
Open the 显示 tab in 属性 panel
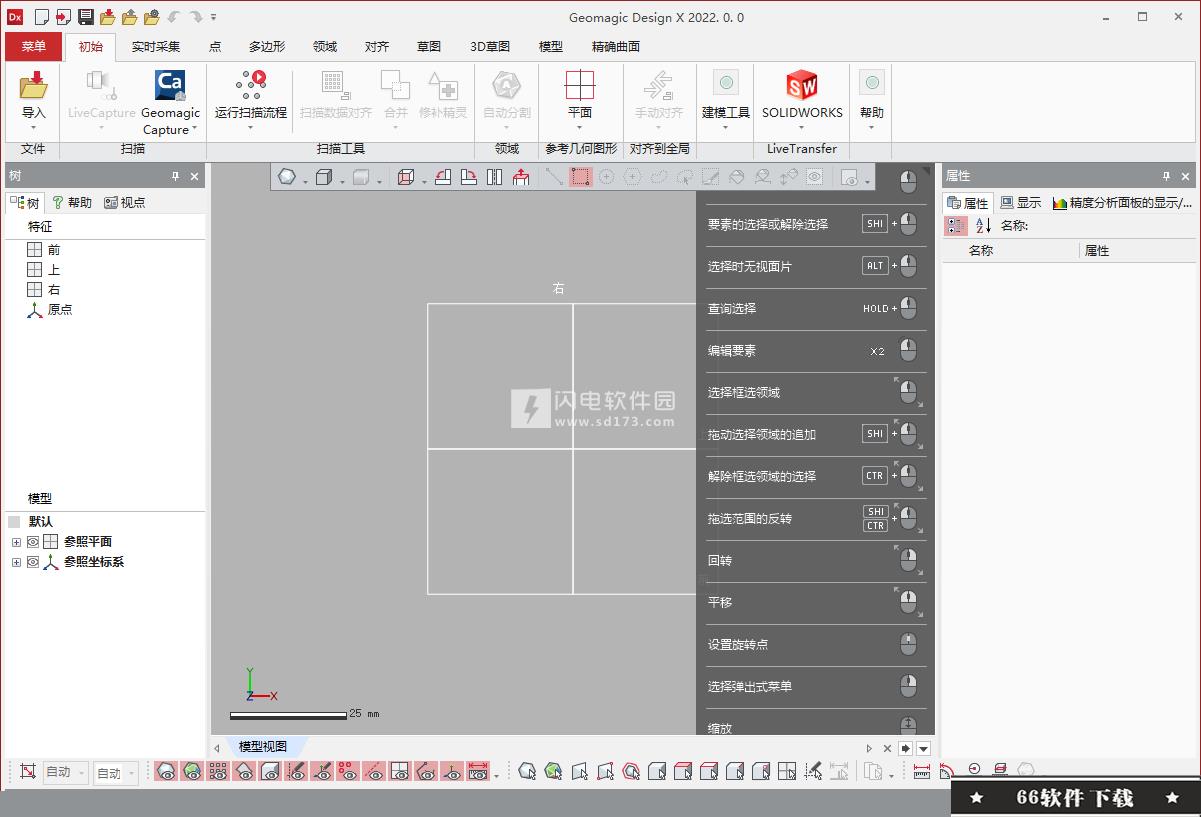pyautogui.click(x=1021, y=202)
